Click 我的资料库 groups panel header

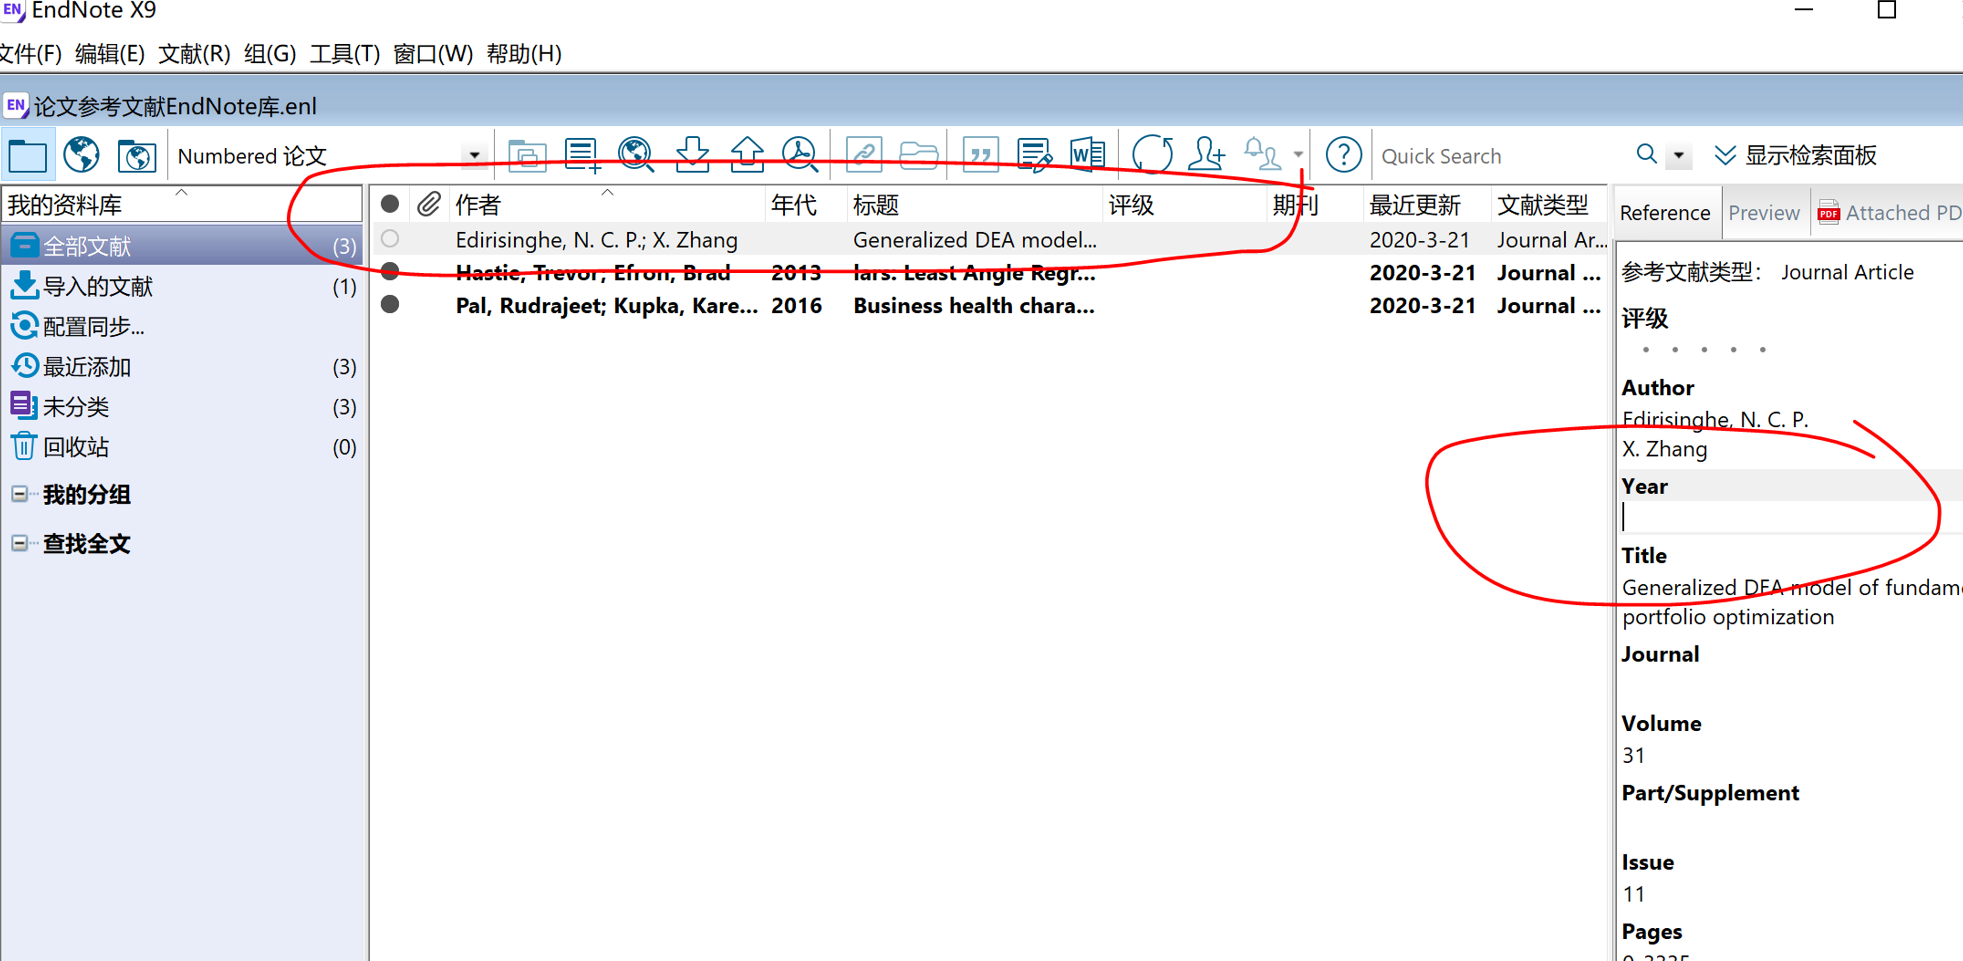coord(182,205)
